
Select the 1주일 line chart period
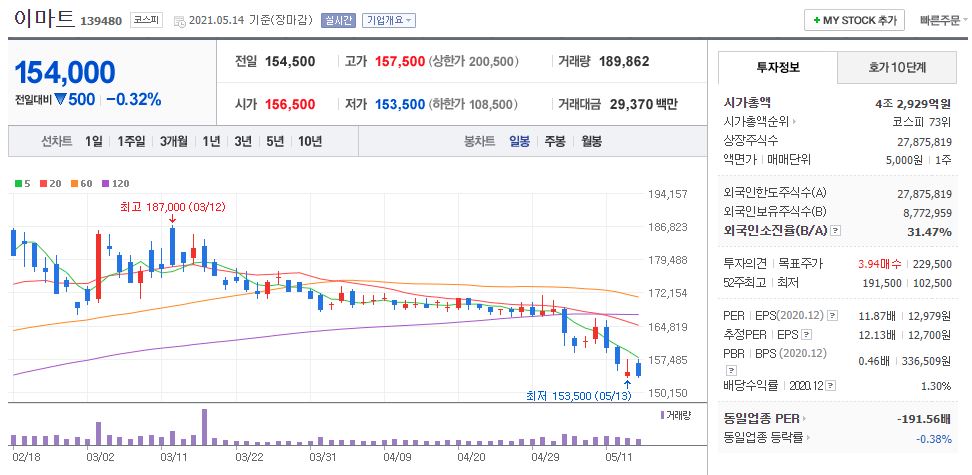point(131,141)
